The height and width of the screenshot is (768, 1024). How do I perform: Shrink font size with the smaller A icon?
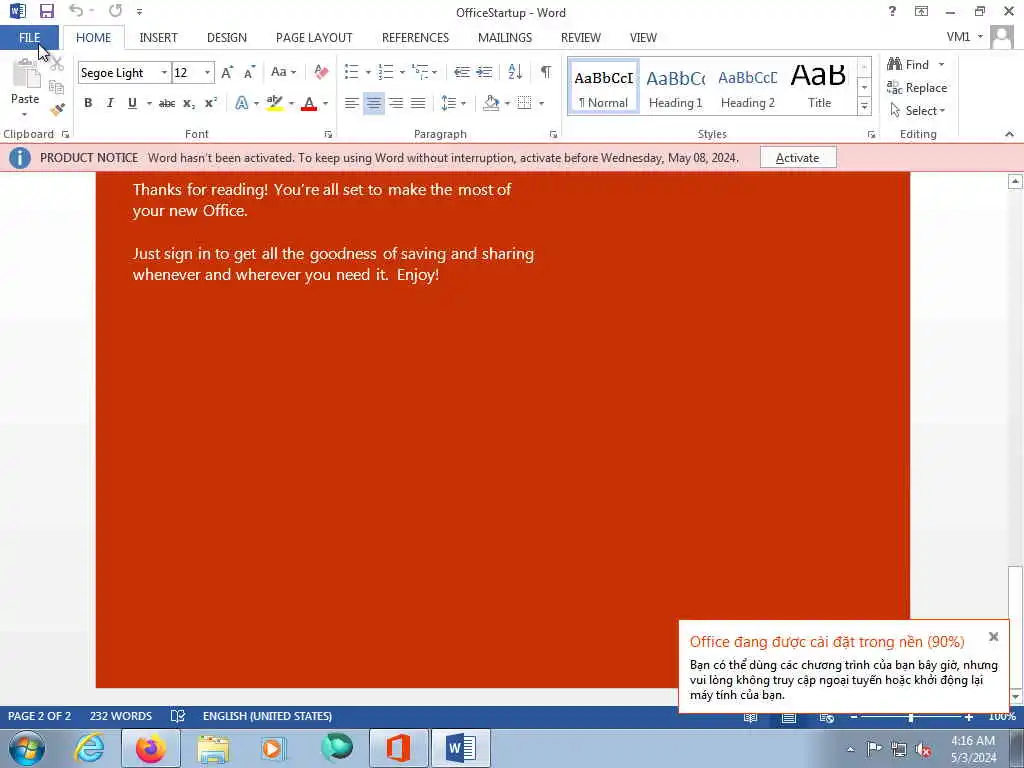(x=249, y=72)
